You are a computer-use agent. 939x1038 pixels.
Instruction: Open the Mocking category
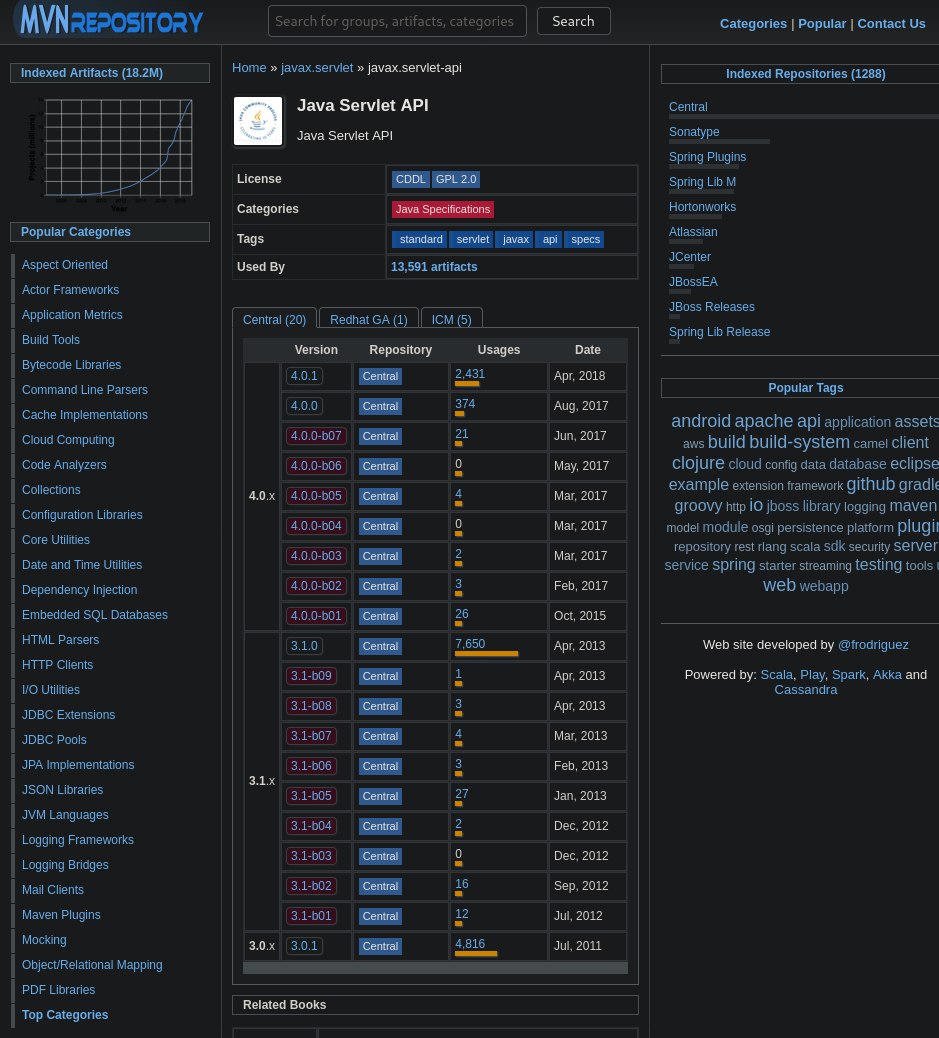tap(44, 940)
